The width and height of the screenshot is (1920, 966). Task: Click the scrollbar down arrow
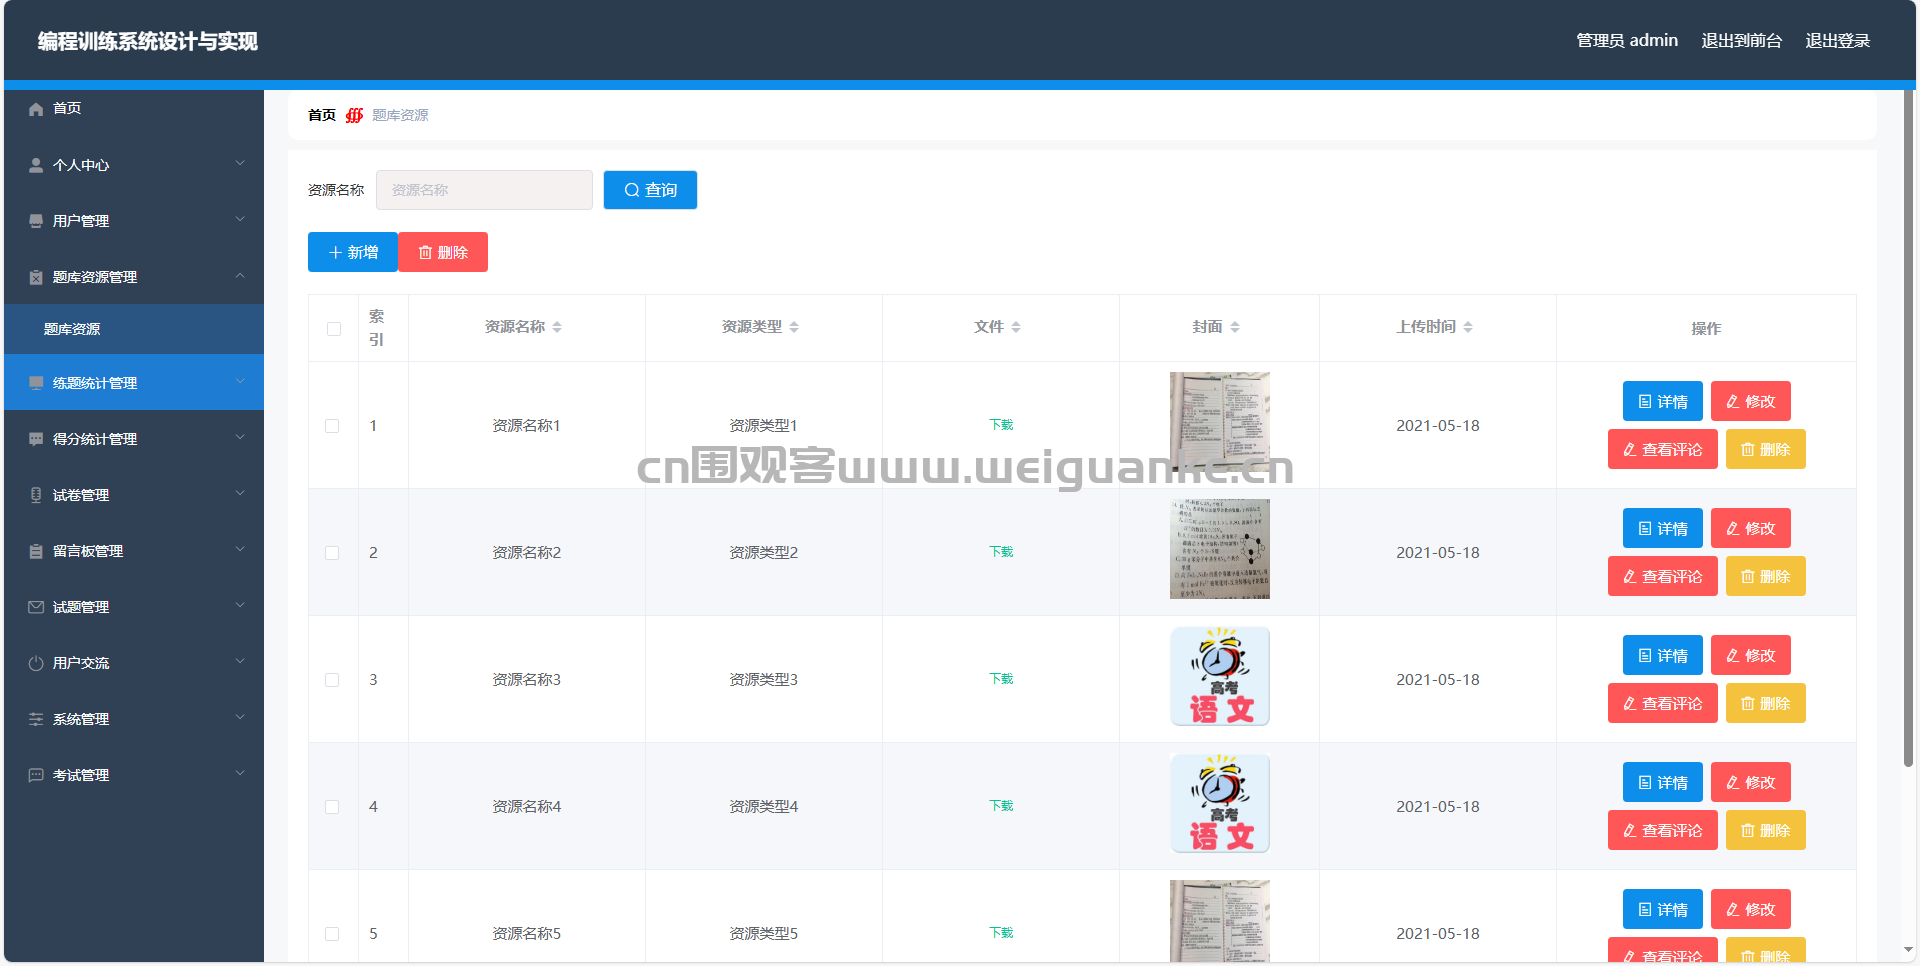1909,950
